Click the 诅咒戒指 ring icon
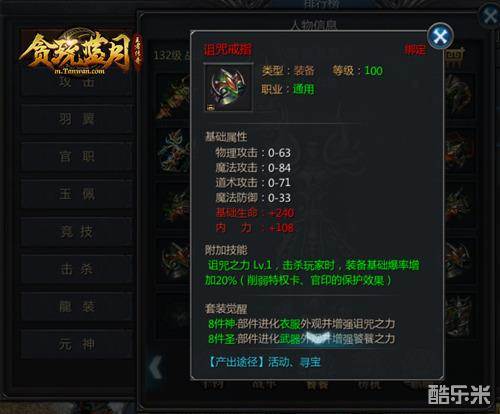500x414 pixels. pyautogui.click(x=228, y=87)
